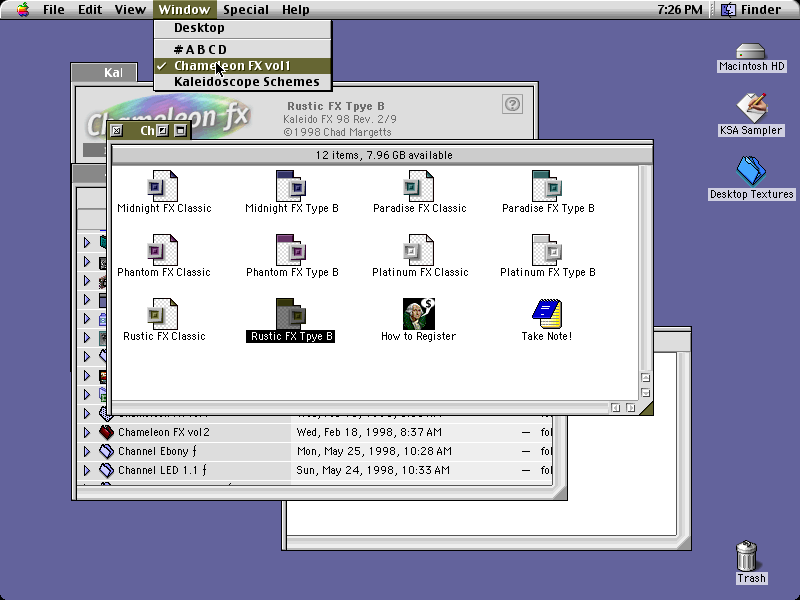Screen dimensions: 800x600
Task: Select the Midnight FX Type B file icon
Action: (x=291, y=186)
